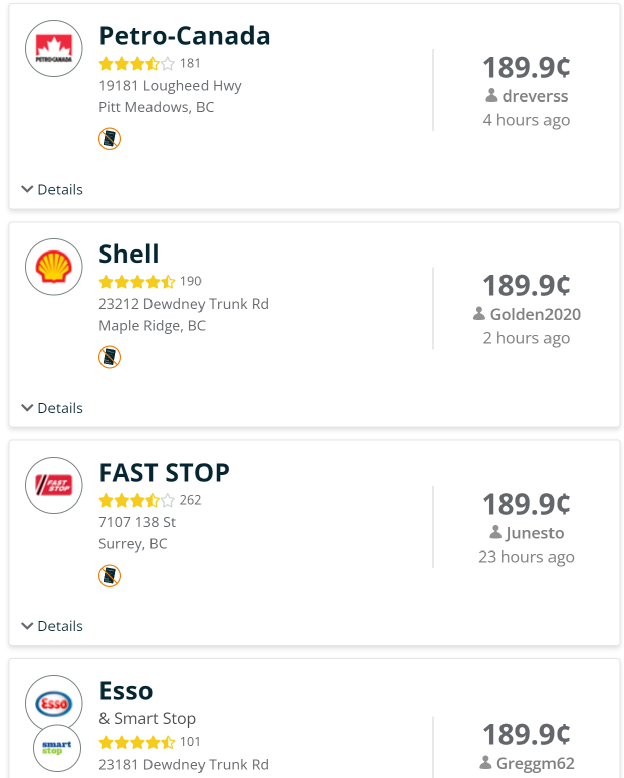
Task: Click the Shell brand logo
Action: tap(54, 267)
